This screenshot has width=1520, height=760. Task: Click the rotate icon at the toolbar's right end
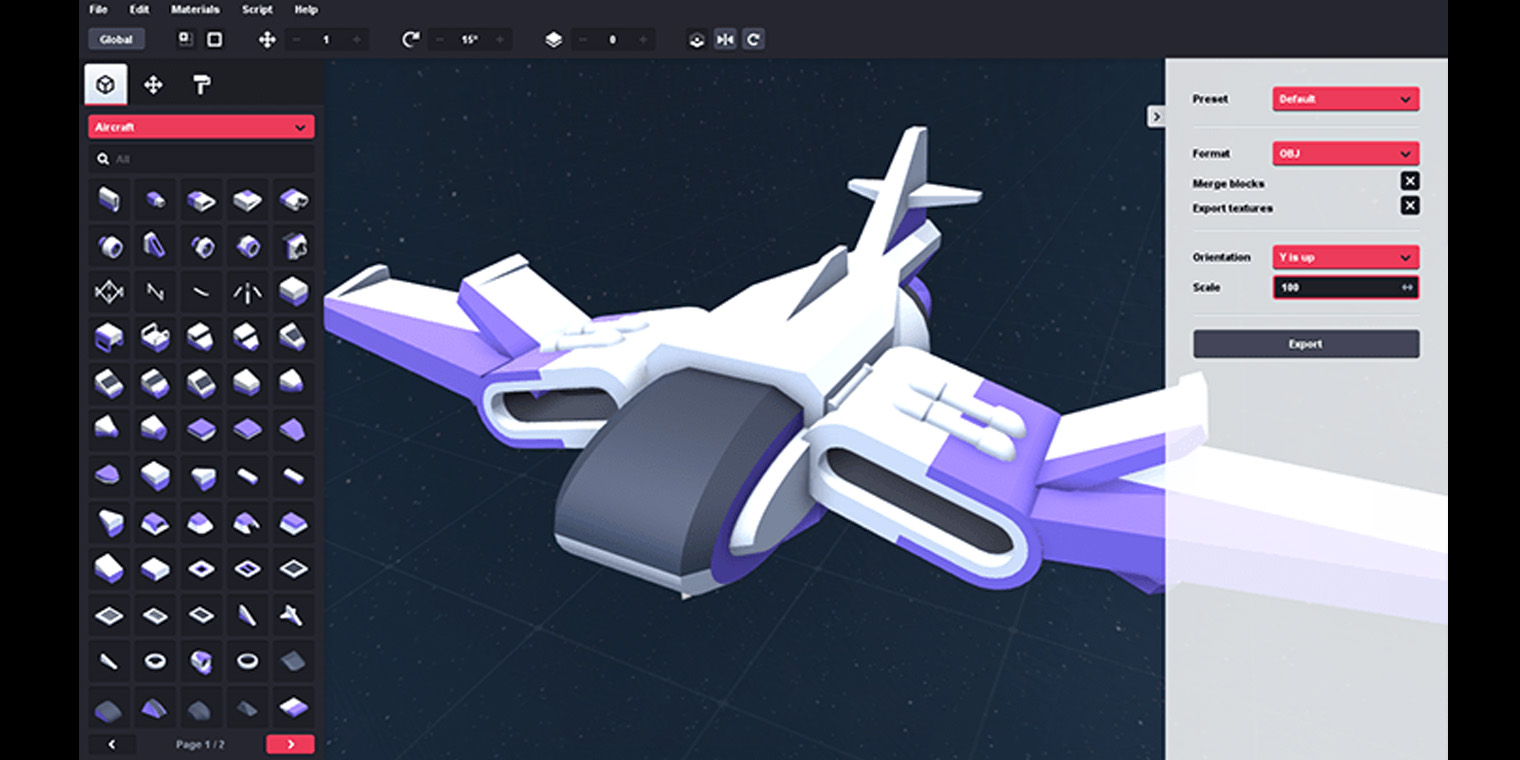[x=753, y=40]
